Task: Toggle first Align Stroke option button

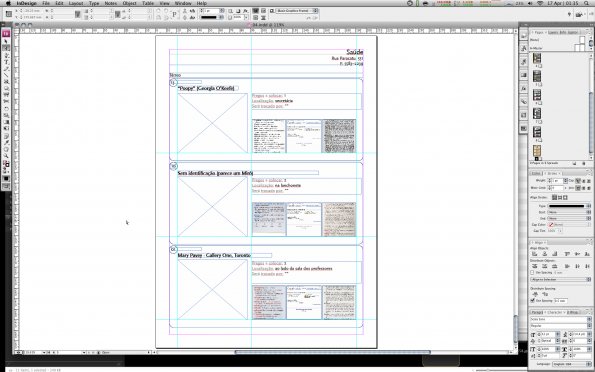Action: click(x=555, y=197)
